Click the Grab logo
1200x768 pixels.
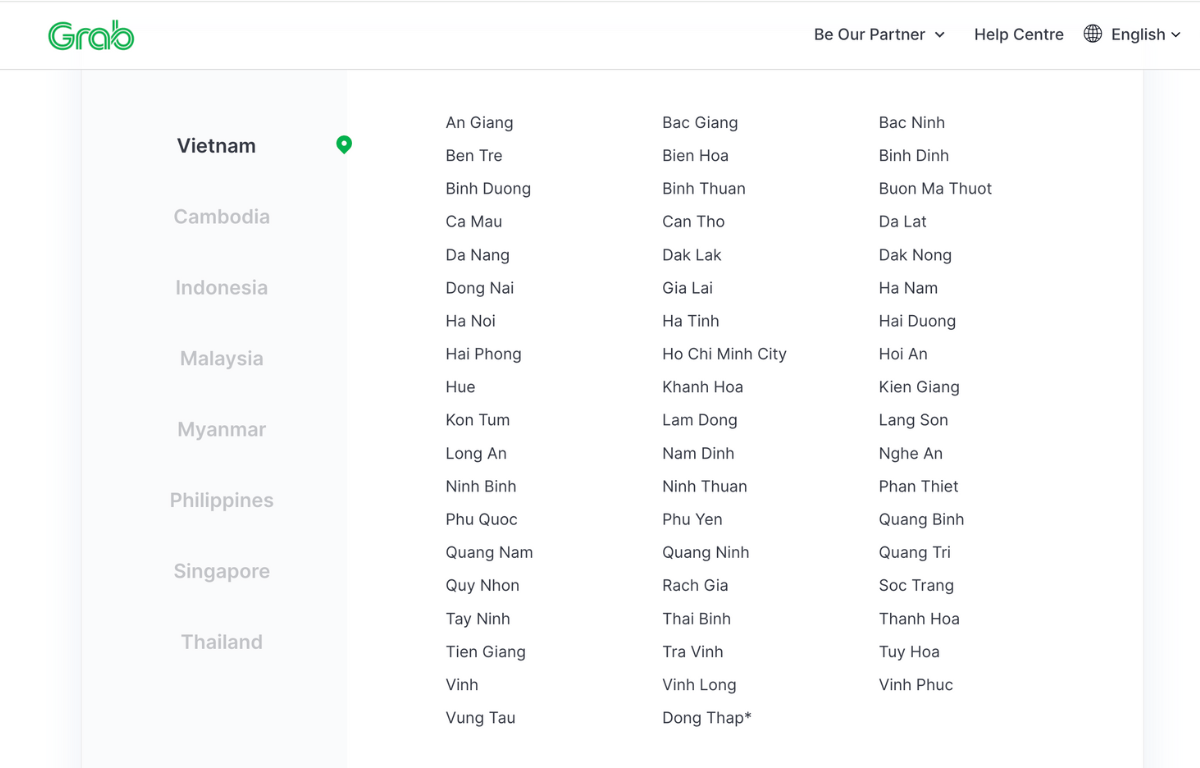click(91, 35)
